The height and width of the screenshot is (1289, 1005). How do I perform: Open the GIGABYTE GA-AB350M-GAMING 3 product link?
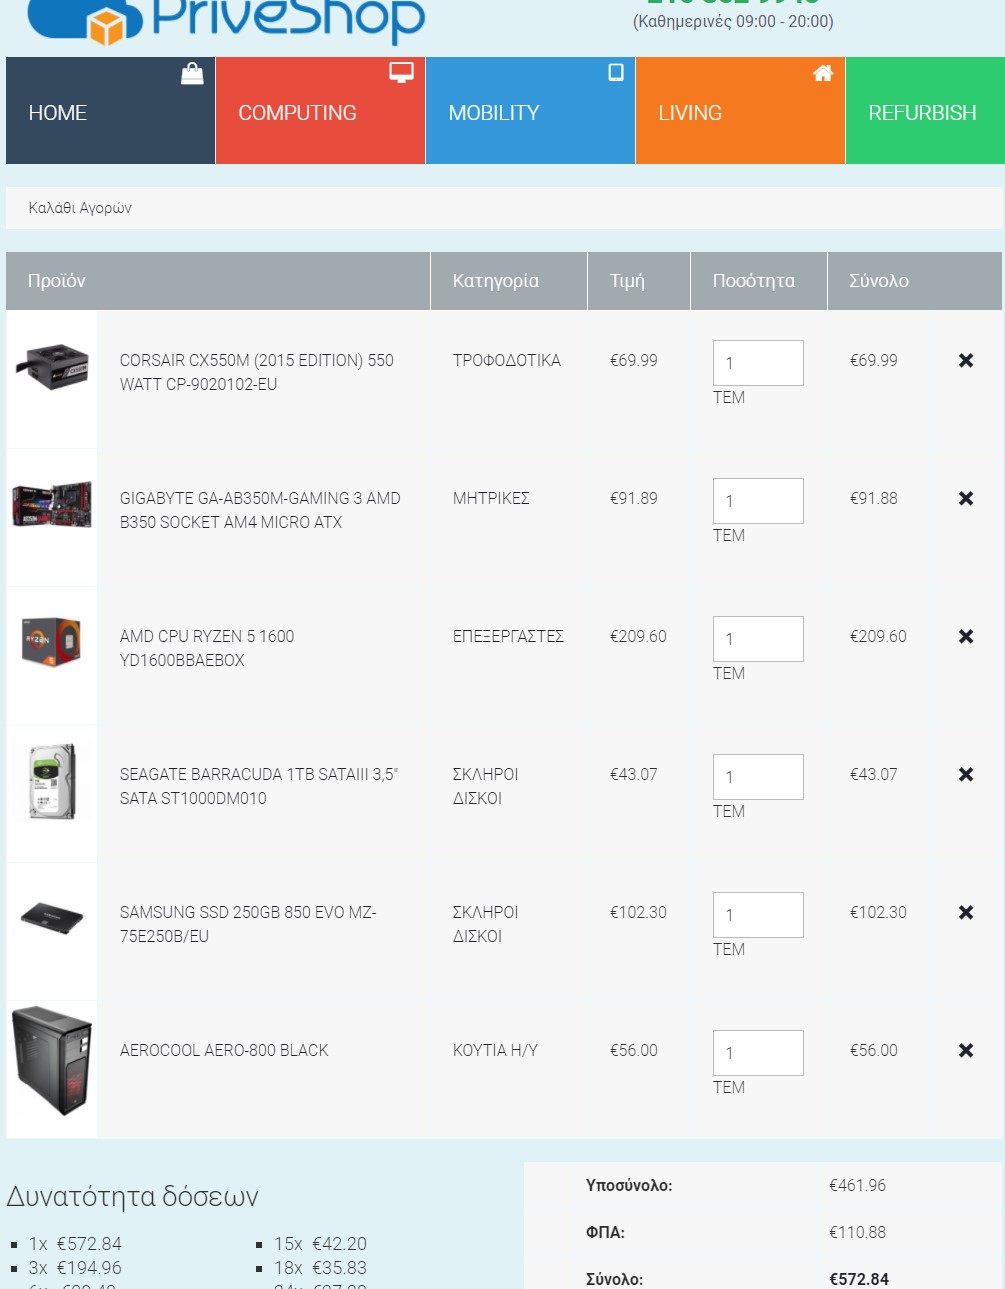click(x=260, y=510)
